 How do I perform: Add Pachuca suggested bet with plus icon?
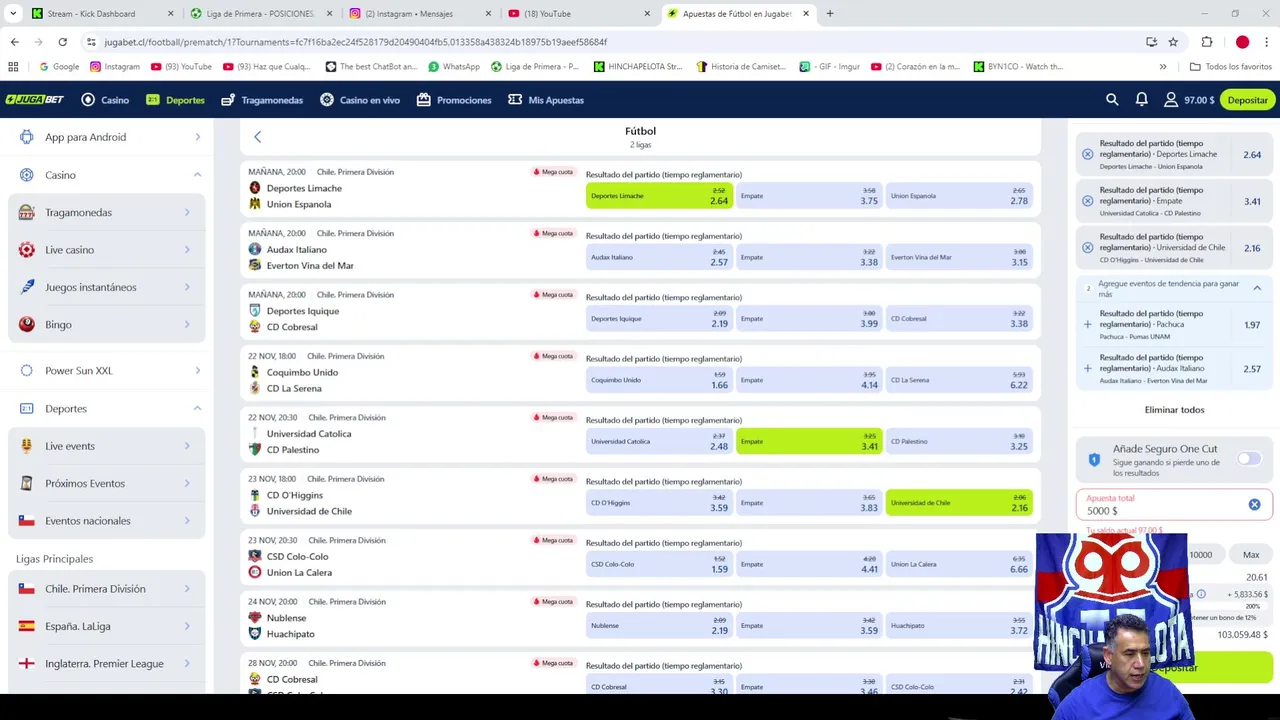[1088, 325]
